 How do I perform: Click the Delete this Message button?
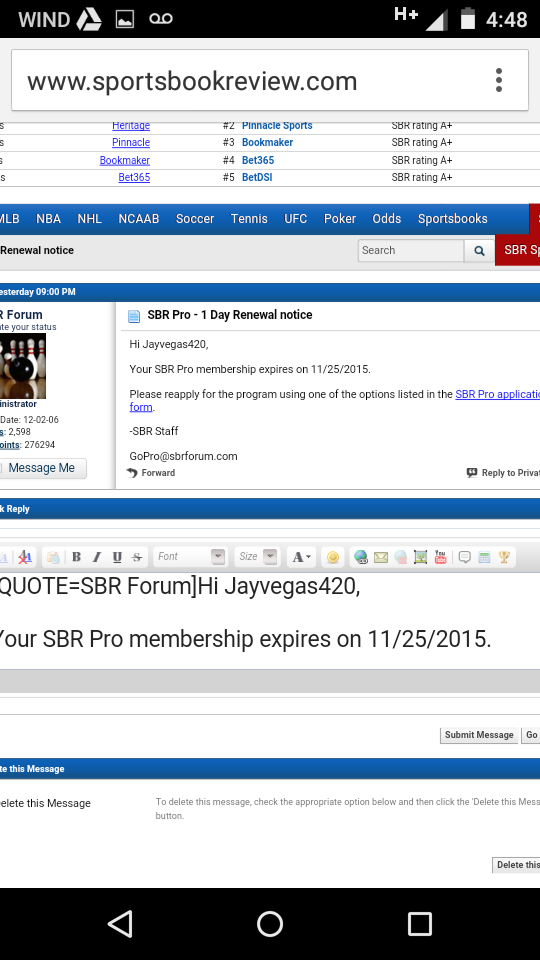point(517,864)
